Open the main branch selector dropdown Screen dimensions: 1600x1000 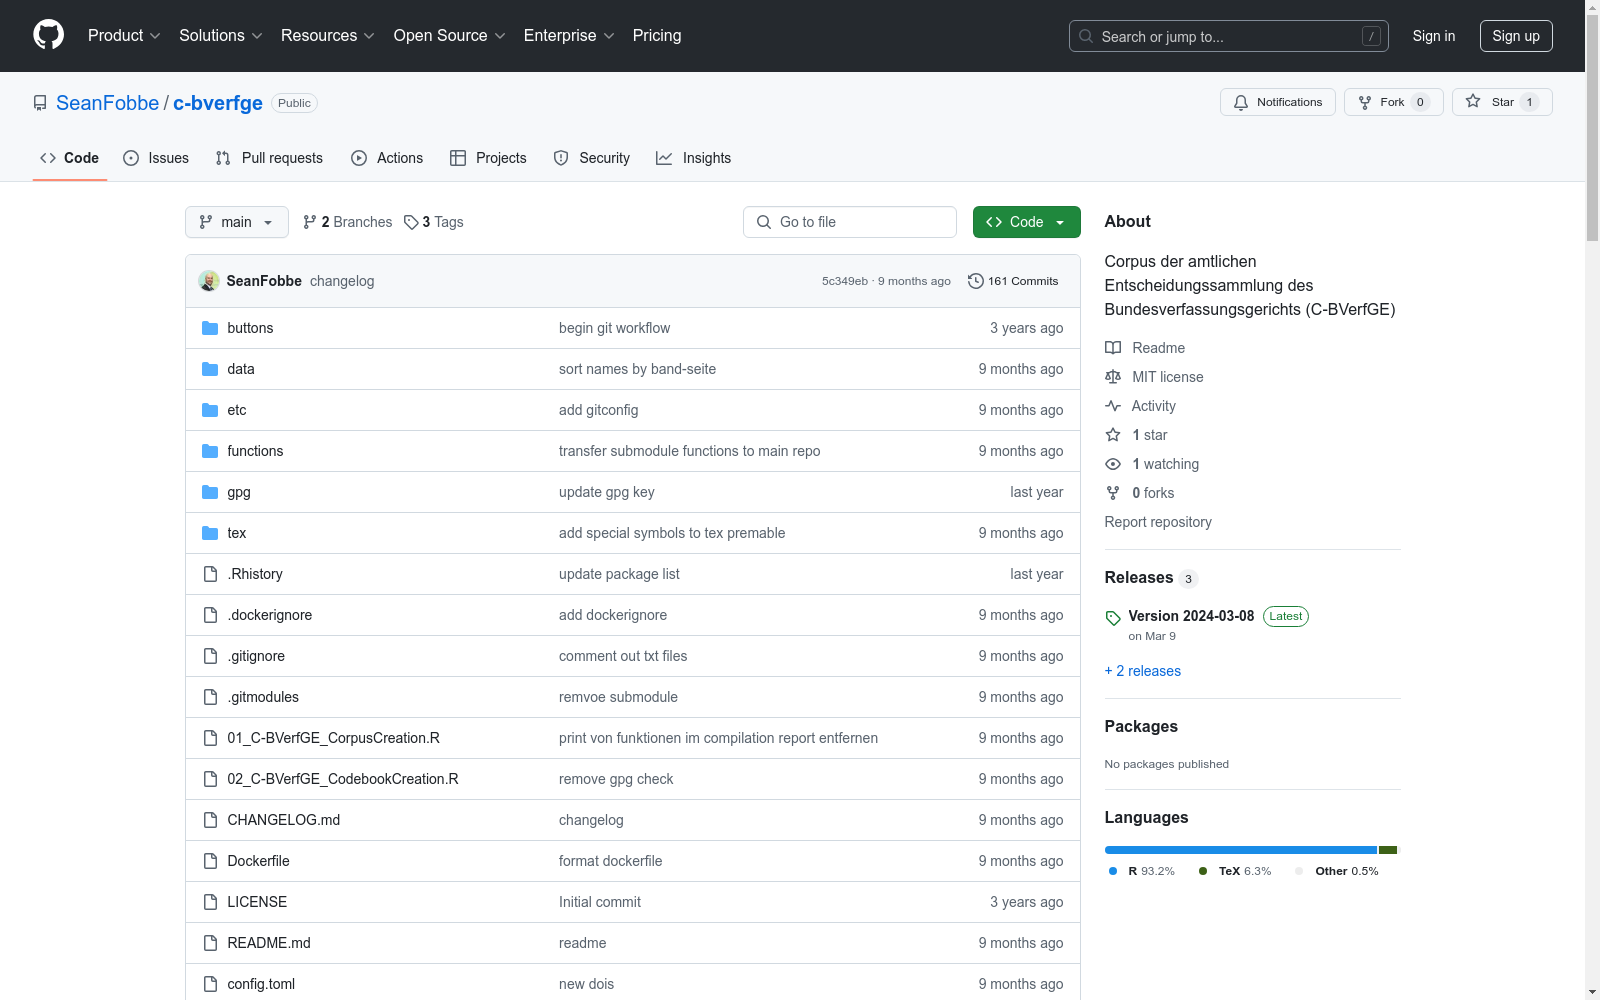click(237, 222)
